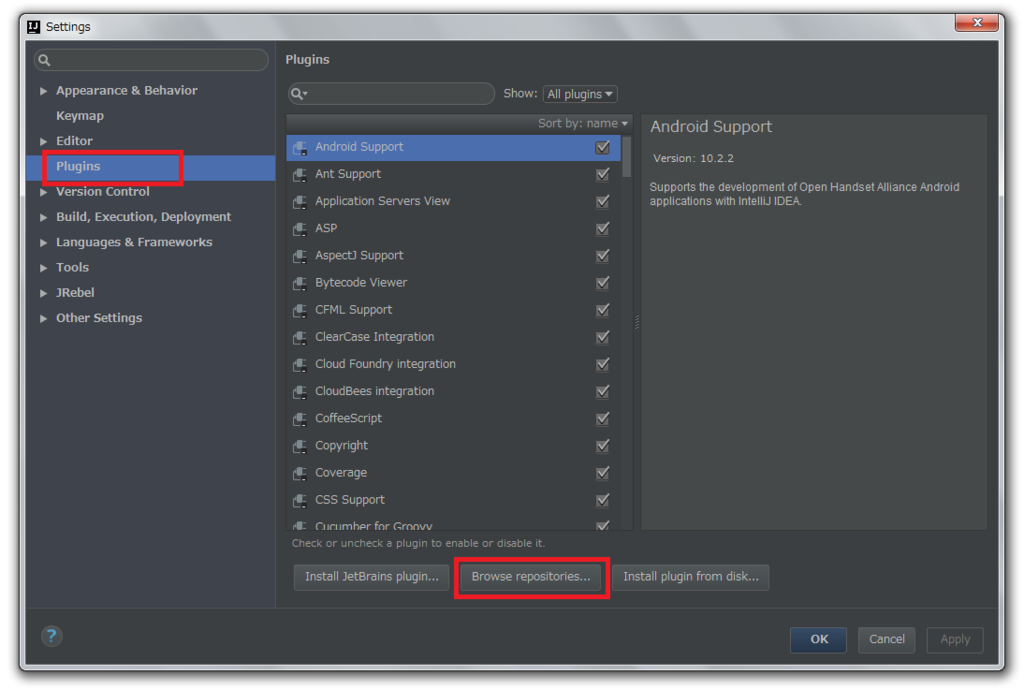Focus the plugins search field
1024x690 pixels.
pyautogui.click(x=391, y=94)
